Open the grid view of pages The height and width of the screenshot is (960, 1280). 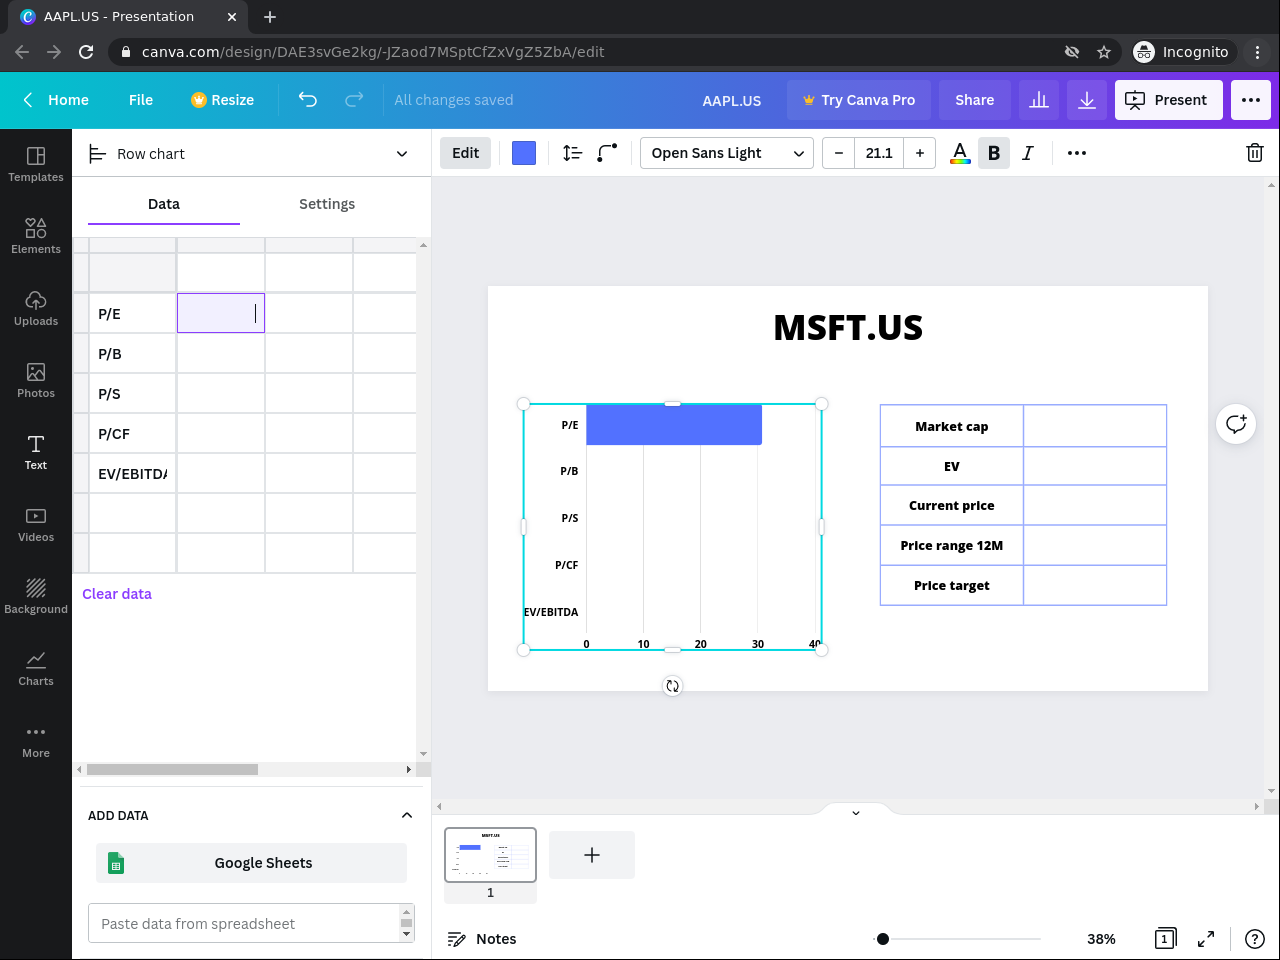(x=1165, y=939)
